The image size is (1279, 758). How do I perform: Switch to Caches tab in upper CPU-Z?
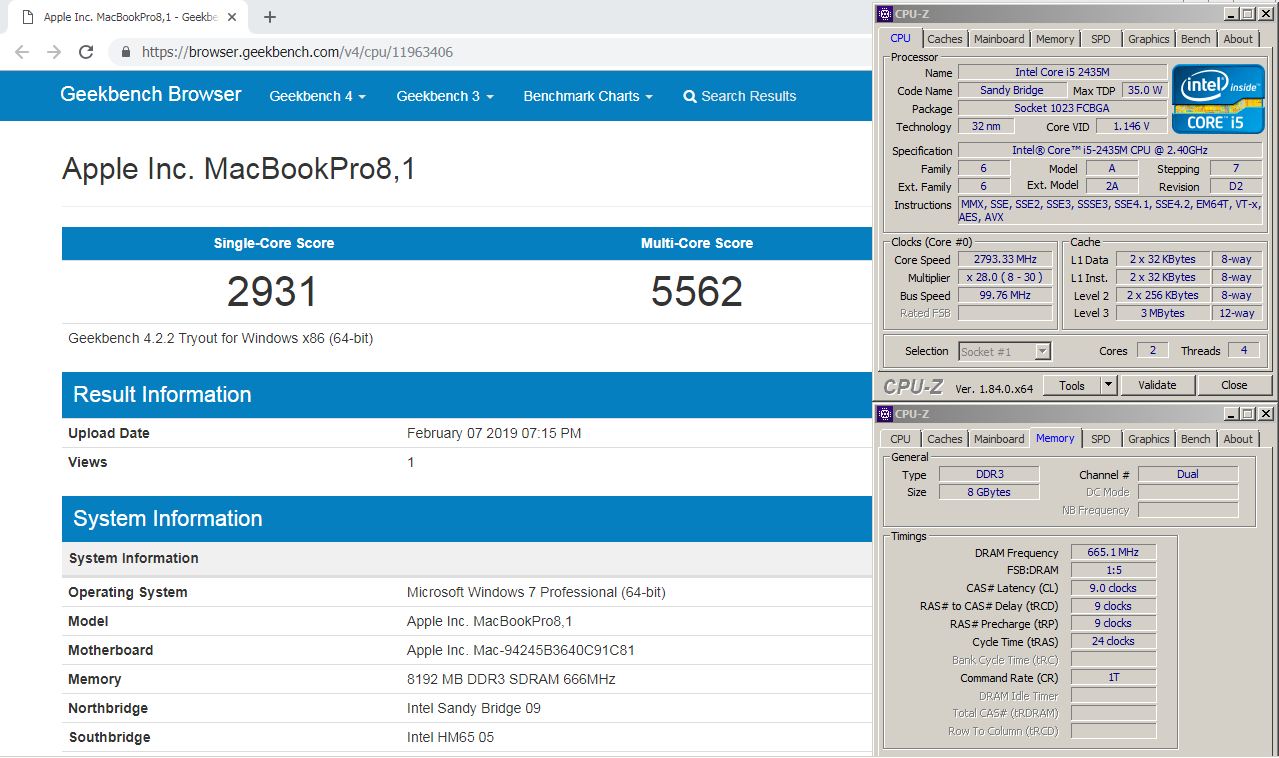click(x=944, y=39)
